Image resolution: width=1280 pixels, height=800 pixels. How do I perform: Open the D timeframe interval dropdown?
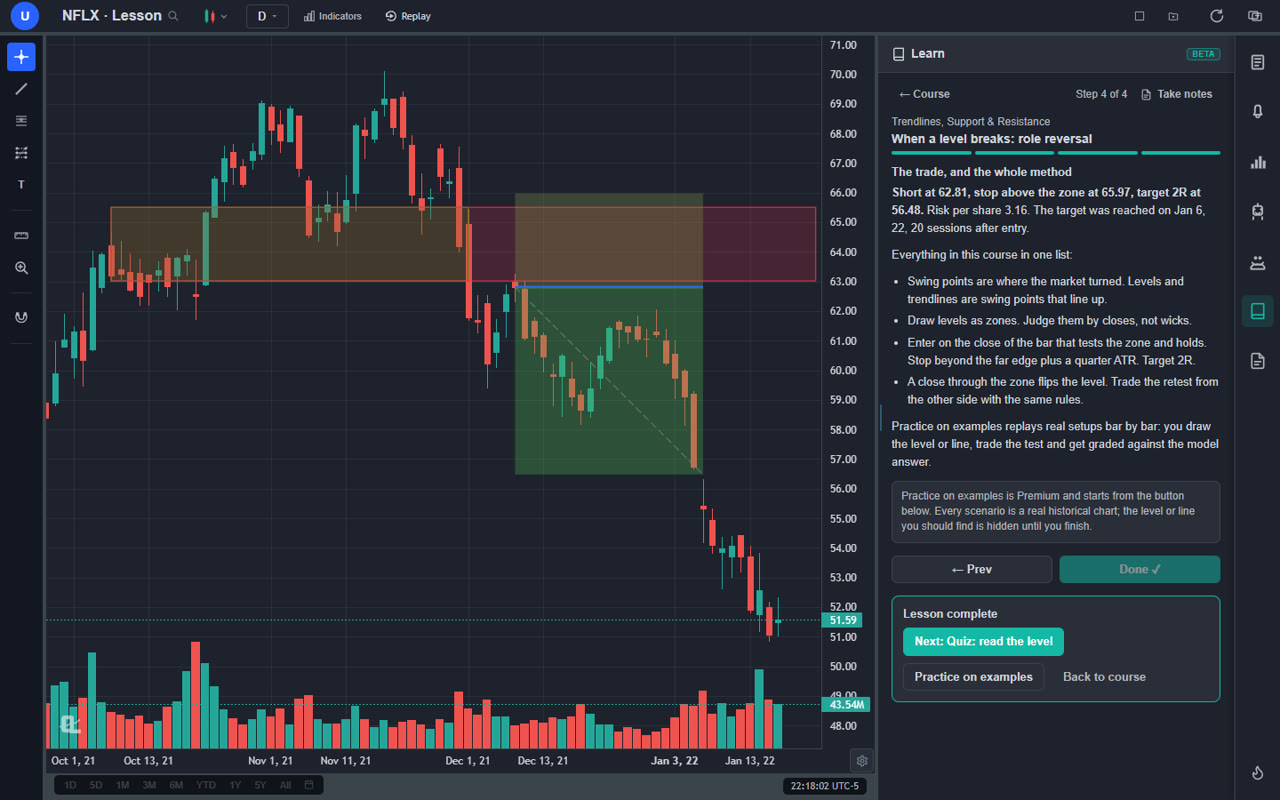point(267,16)
